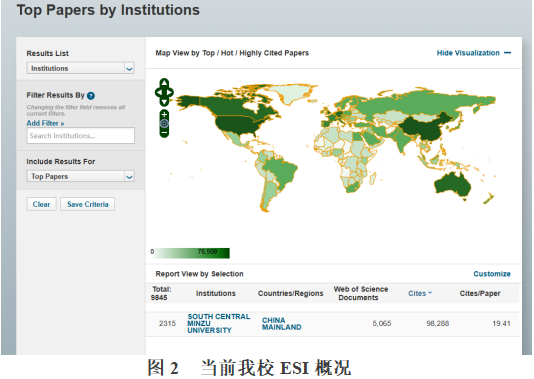Click the Countries/Regions column header

[x=290, y=293]
